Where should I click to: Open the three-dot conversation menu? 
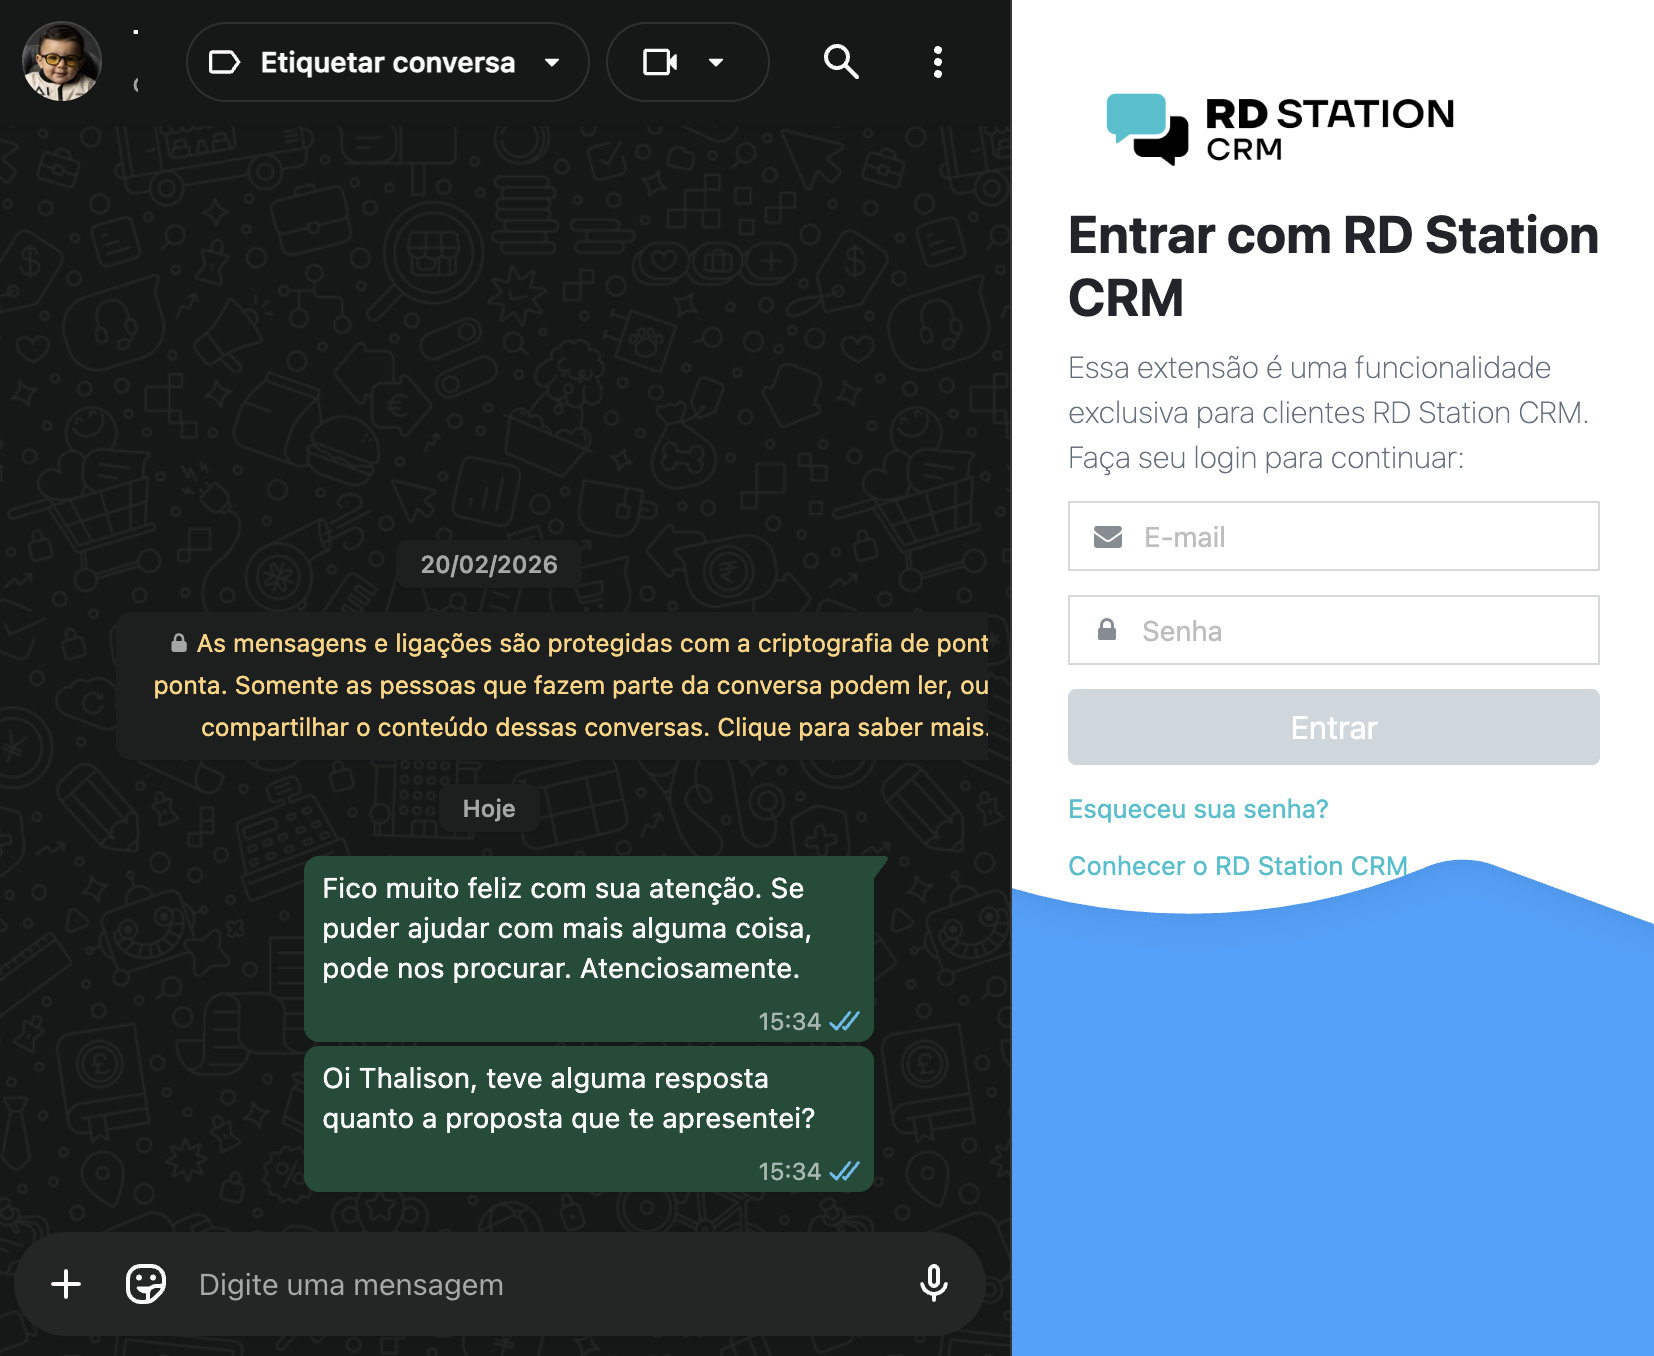pos(937,62)
